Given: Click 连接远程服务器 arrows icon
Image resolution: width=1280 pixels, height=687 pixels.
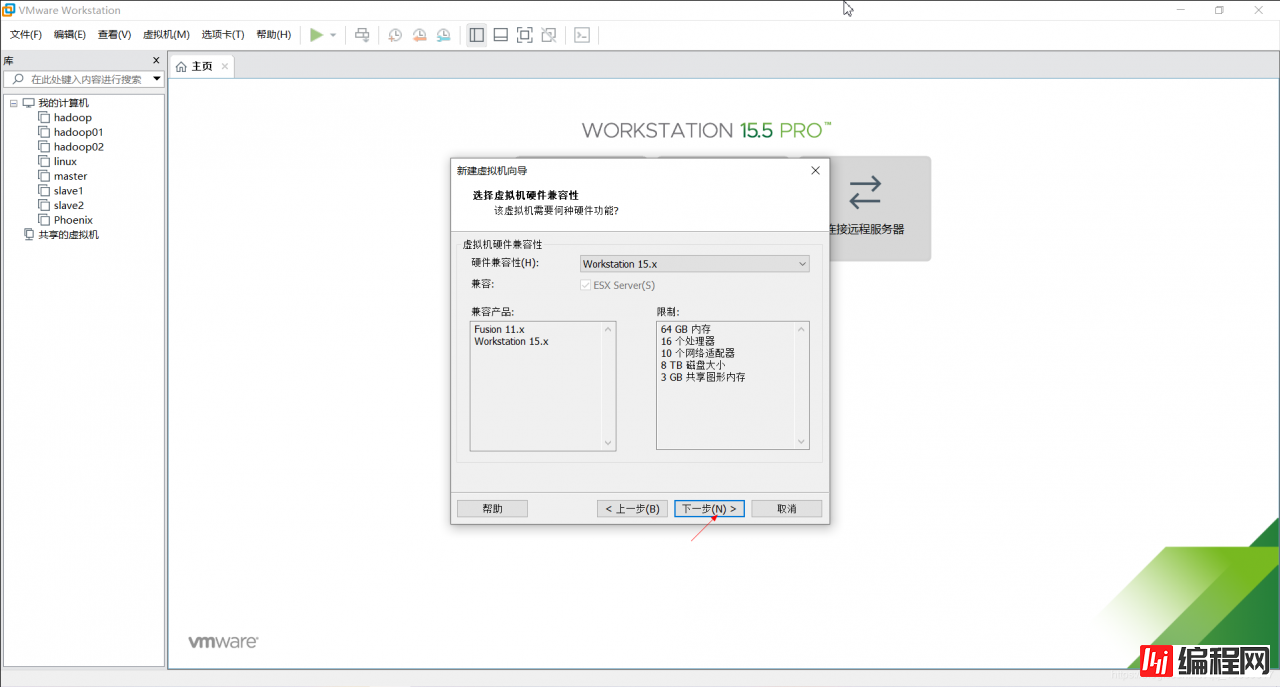Looking at the screenshot, I should point(865,192).
